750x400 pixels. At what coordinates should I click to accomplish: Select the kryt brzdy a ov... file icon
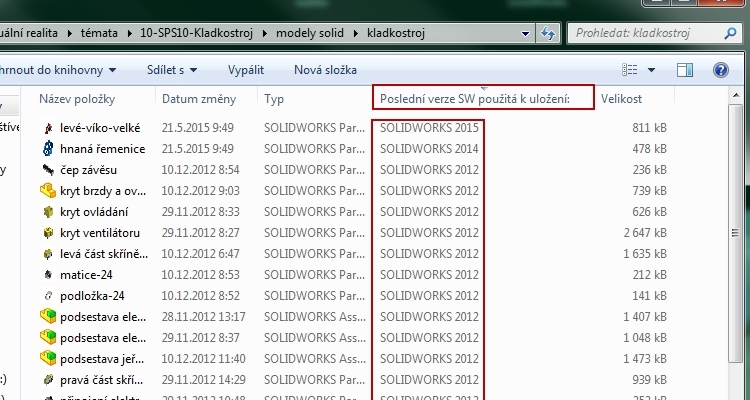[x=48, y=191]
